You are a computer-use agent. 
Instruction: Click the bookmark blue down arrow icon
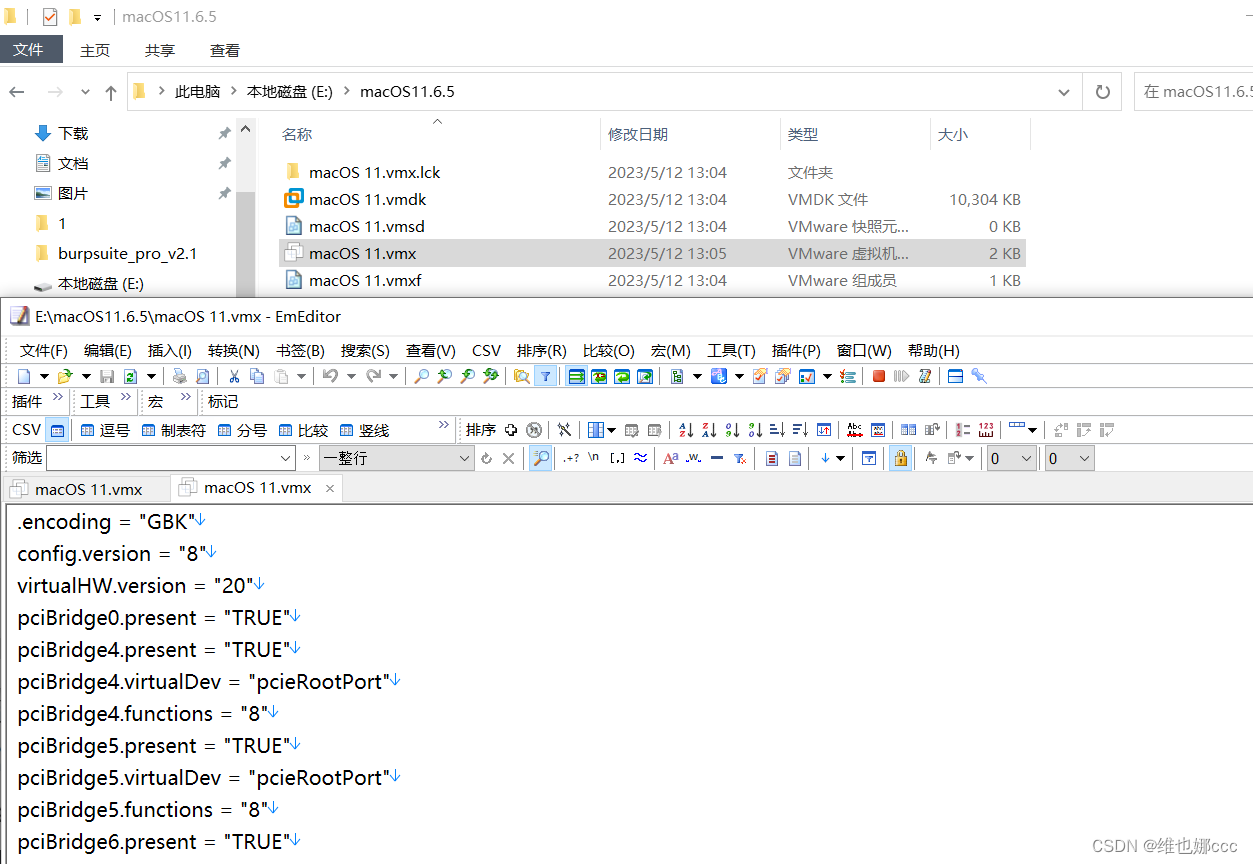[x=825, y=458]
